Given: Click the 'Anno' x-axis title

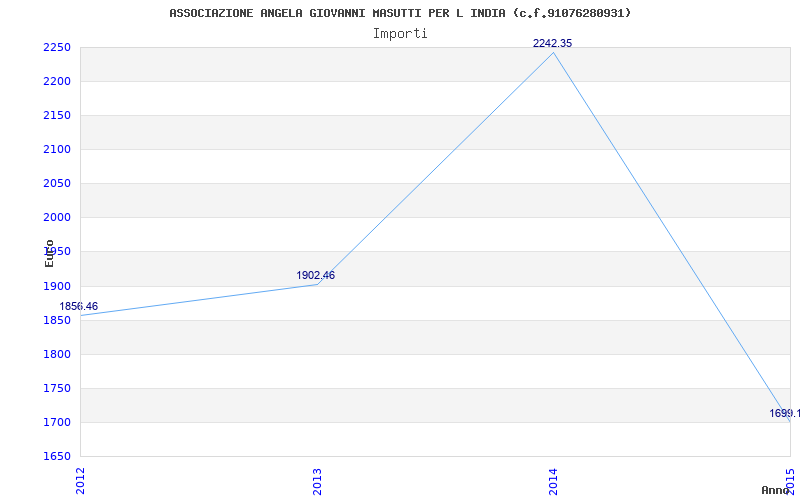Looking at the screenshot, I should 776,490.
